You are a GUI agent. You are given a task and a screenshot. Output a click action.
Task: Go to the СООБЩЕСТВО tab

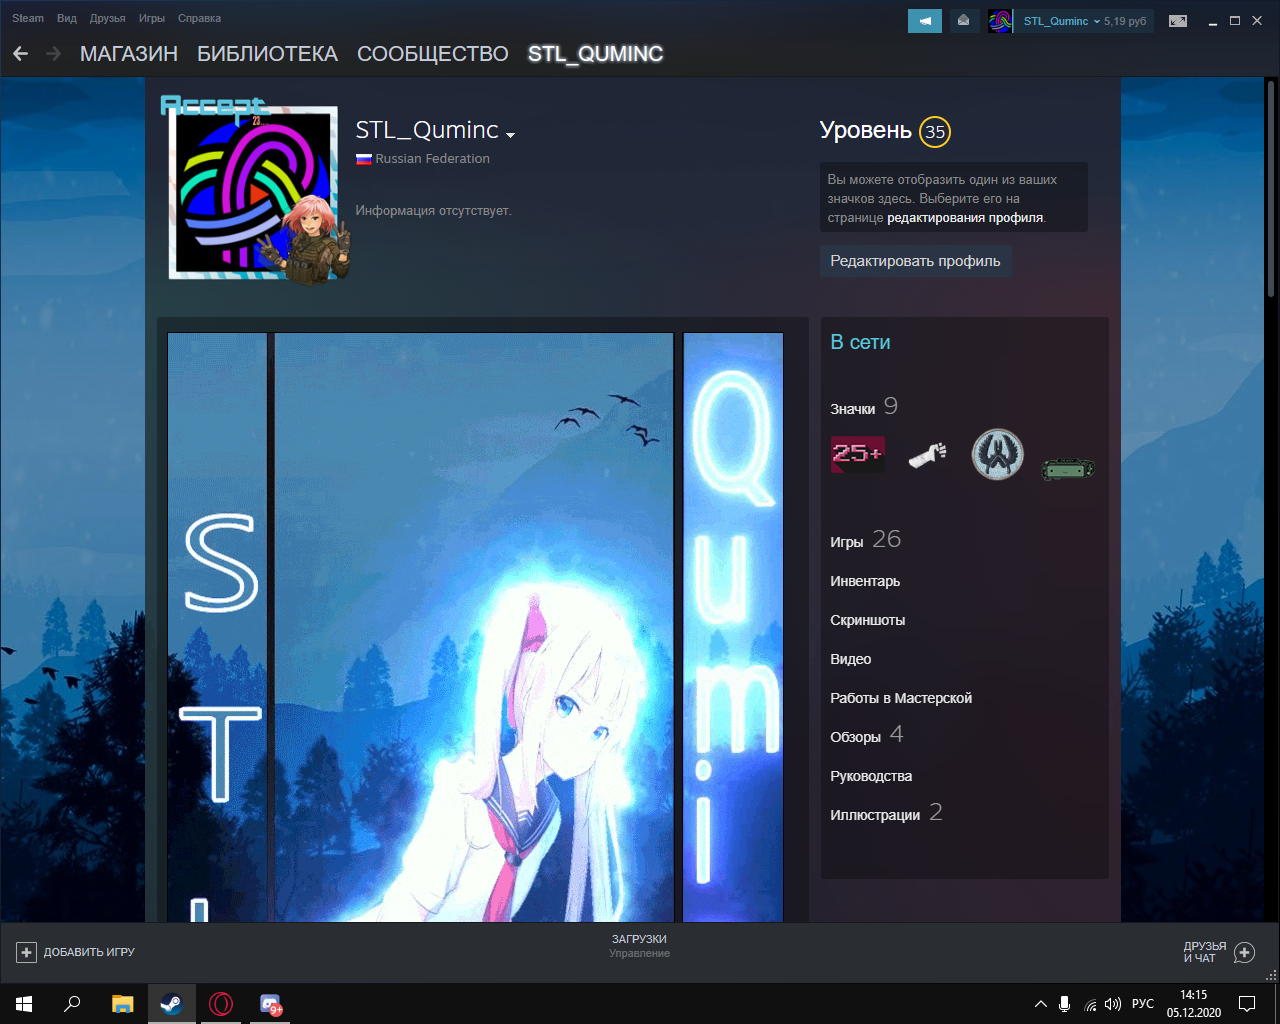point(433,54)
